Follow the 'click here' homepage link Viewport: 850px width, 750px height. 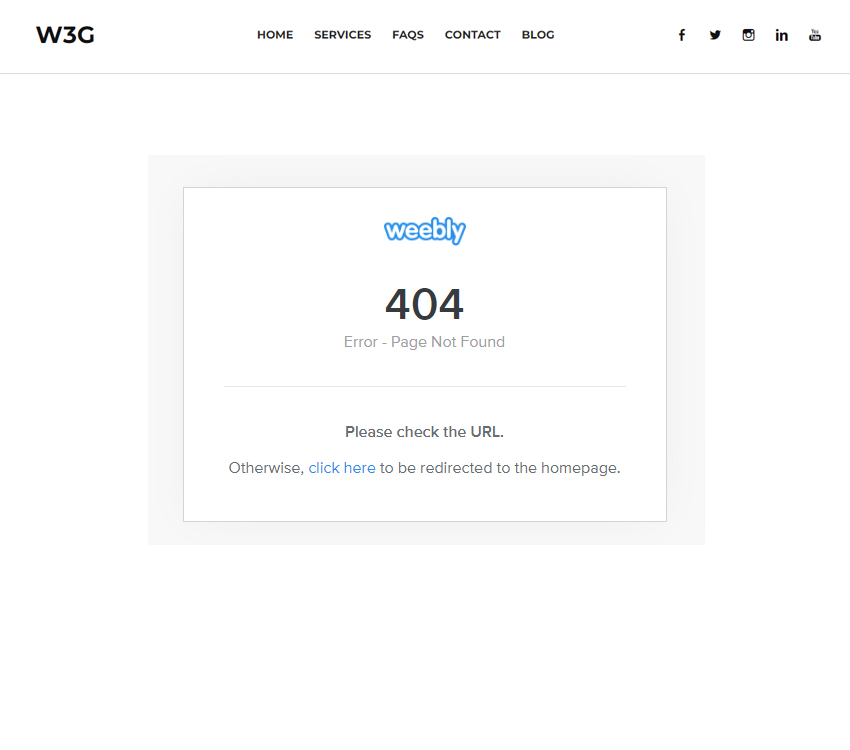(x=342, y=468)
